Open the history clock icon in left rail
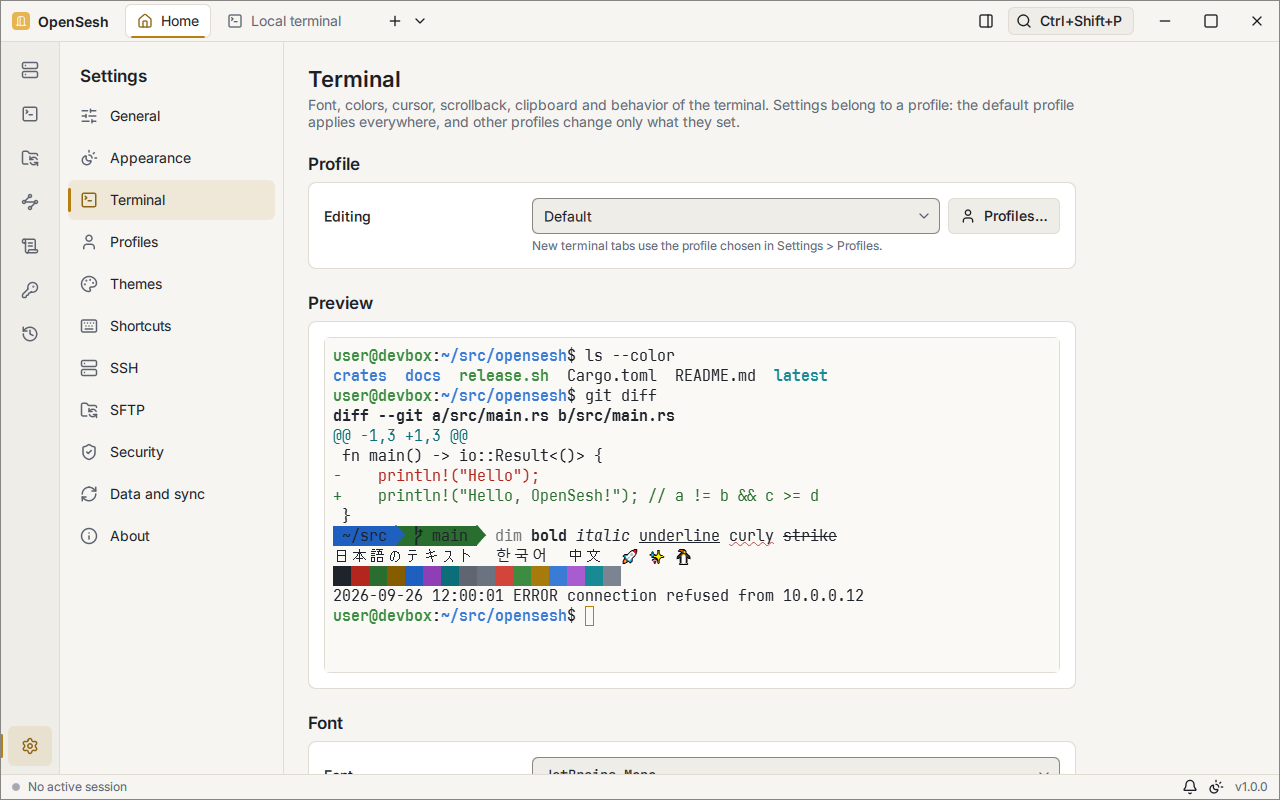The height and width of the screenshot is (800, 1280). point(30,334)
